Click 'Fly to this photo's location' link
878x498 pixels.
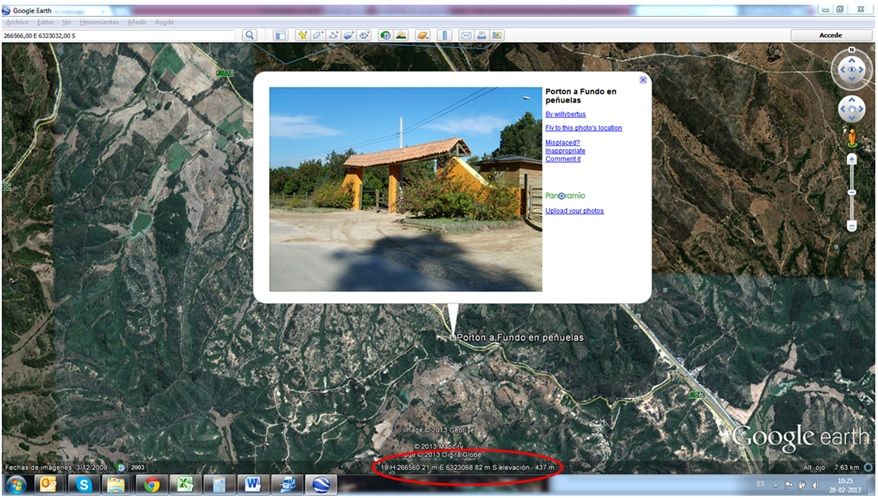pos(583,128)
